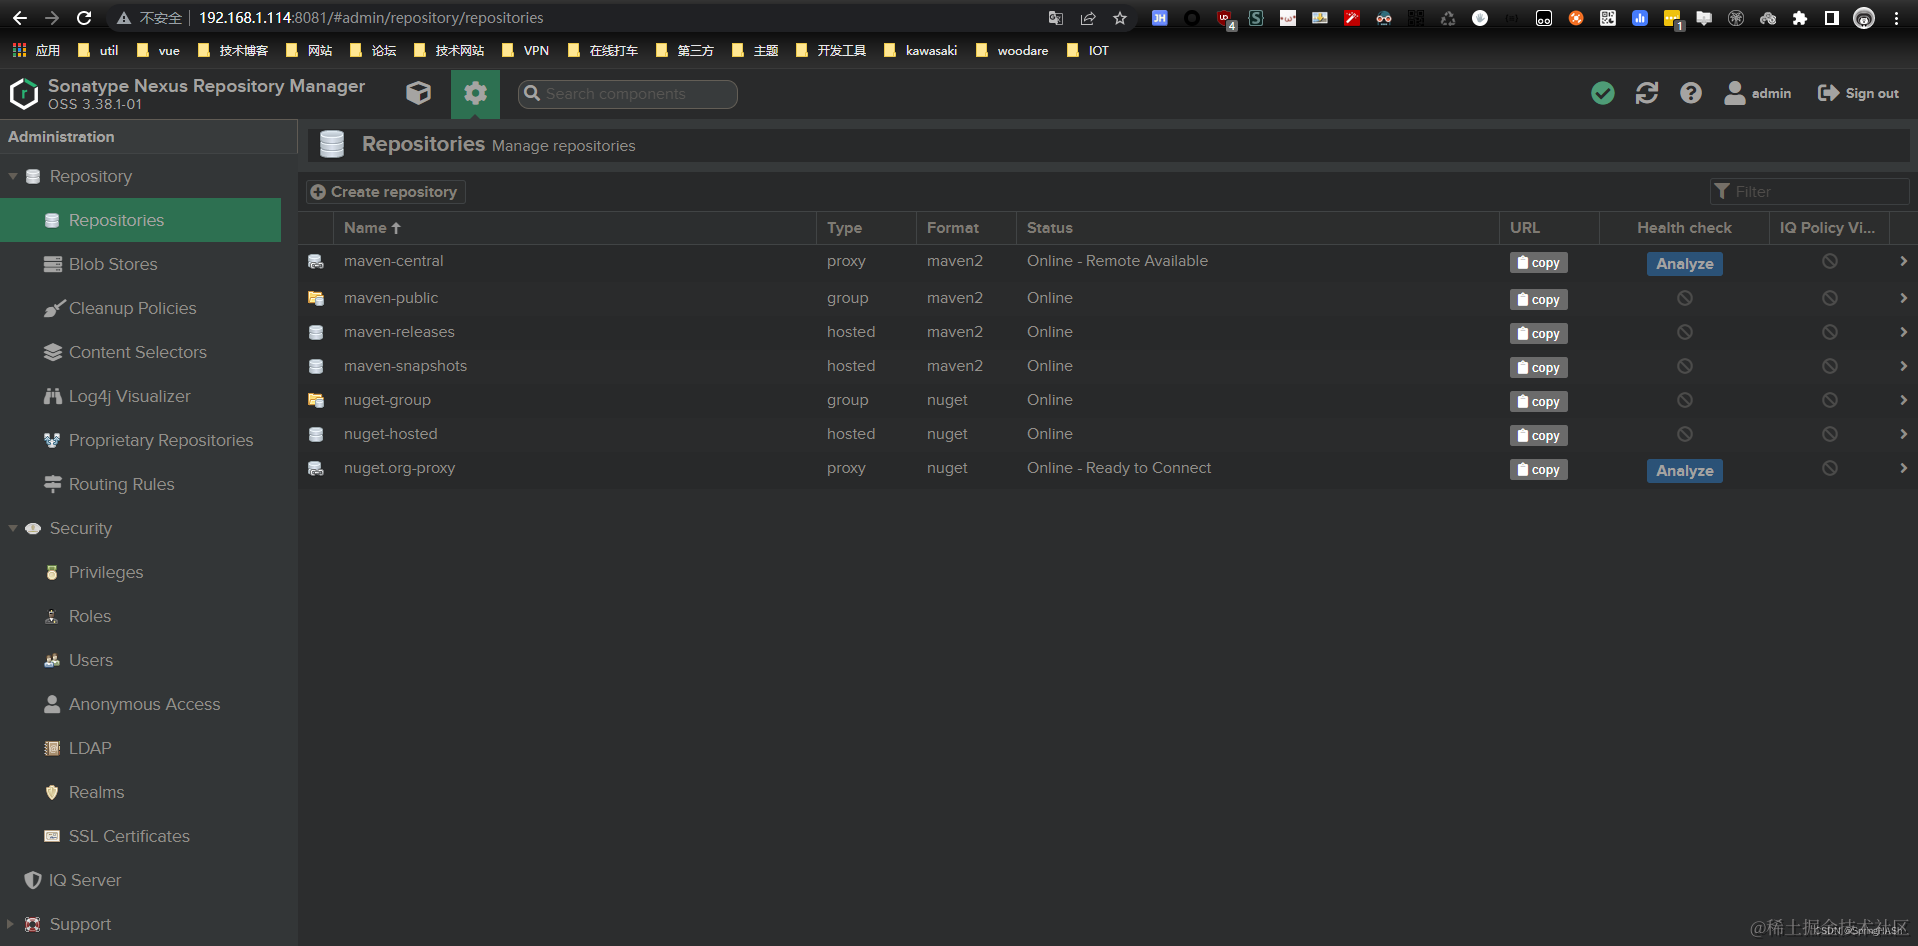The image size is (1918, 946).
Task: Click the maven-central proxy repository icon
Action: (x=316, y=261)
